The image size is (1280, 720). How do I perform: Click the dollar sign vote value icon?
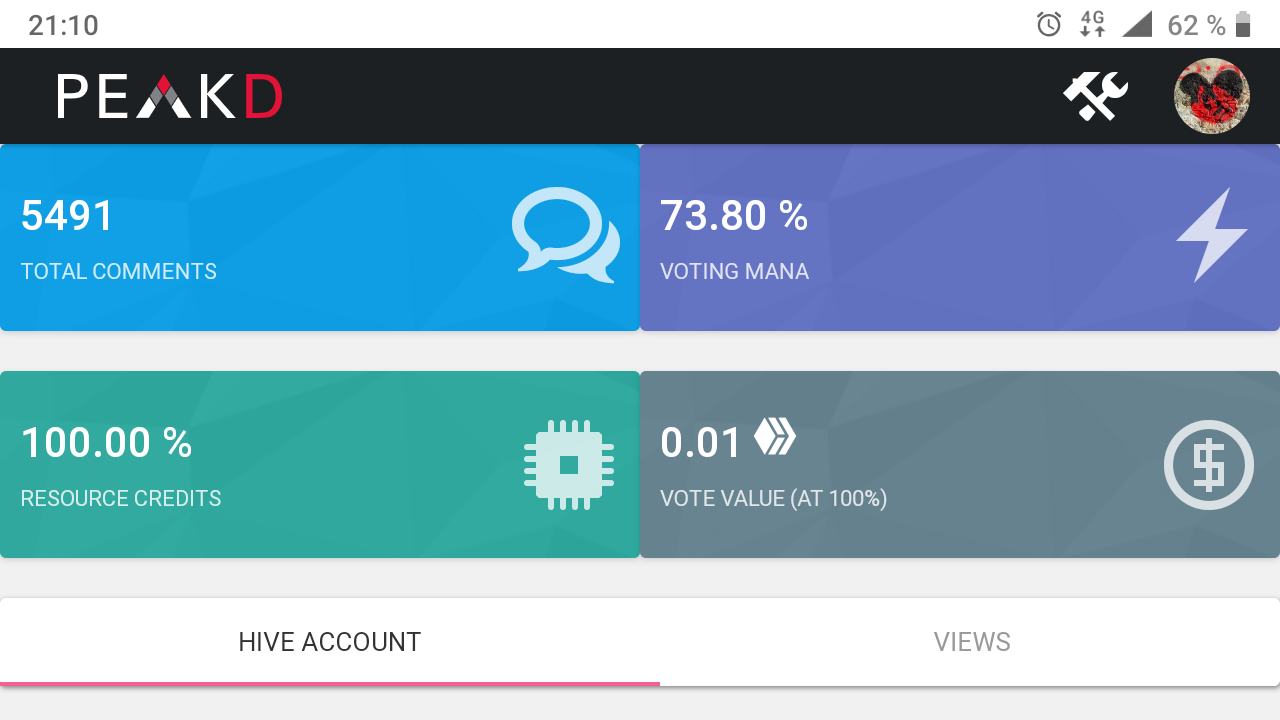click(1209, 465)
